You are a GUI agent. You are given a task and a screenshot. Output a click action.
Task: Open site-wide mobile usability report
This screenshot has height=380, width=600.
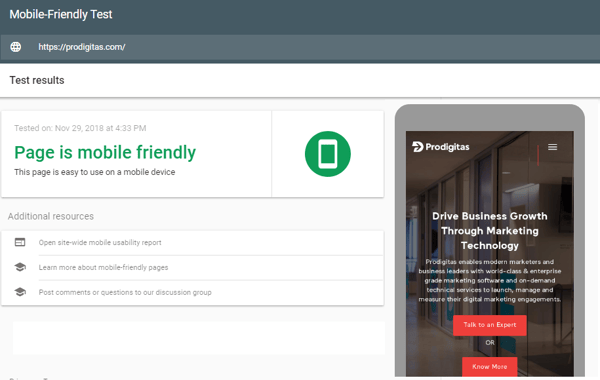[100, 243]
